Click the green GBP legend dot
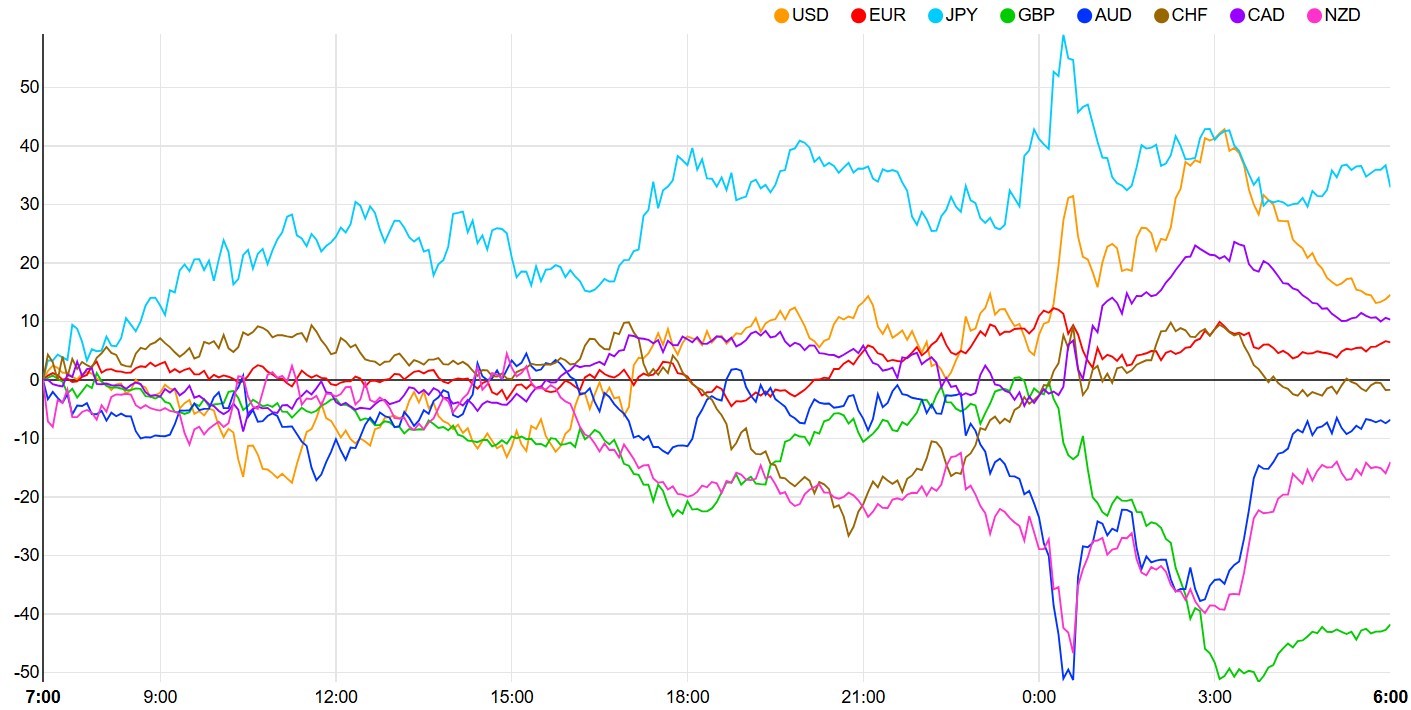This screenshot has width=1411, height=710. point(1008,15)
